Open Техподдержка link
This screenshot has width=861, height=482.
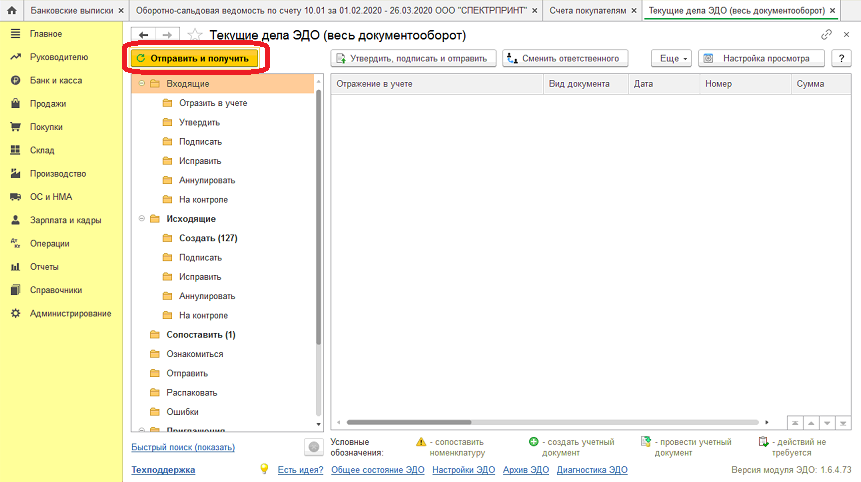click(163, 469)
